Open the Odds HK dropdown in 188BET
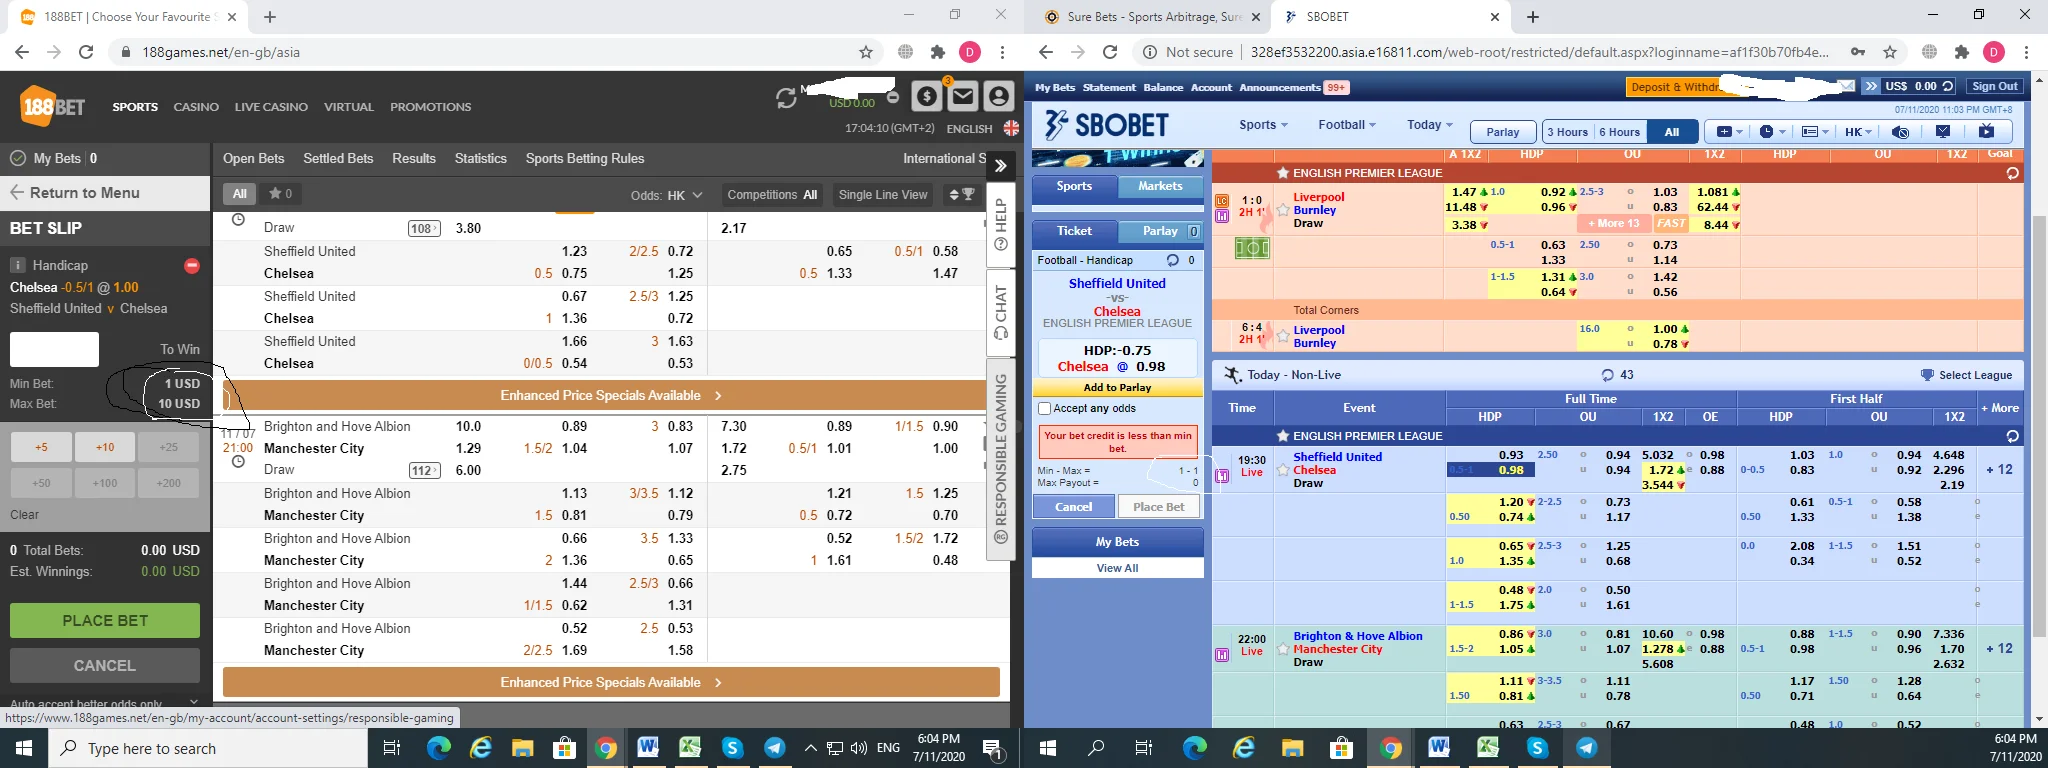The image size is (2048, 768). [x=667, y=195]
